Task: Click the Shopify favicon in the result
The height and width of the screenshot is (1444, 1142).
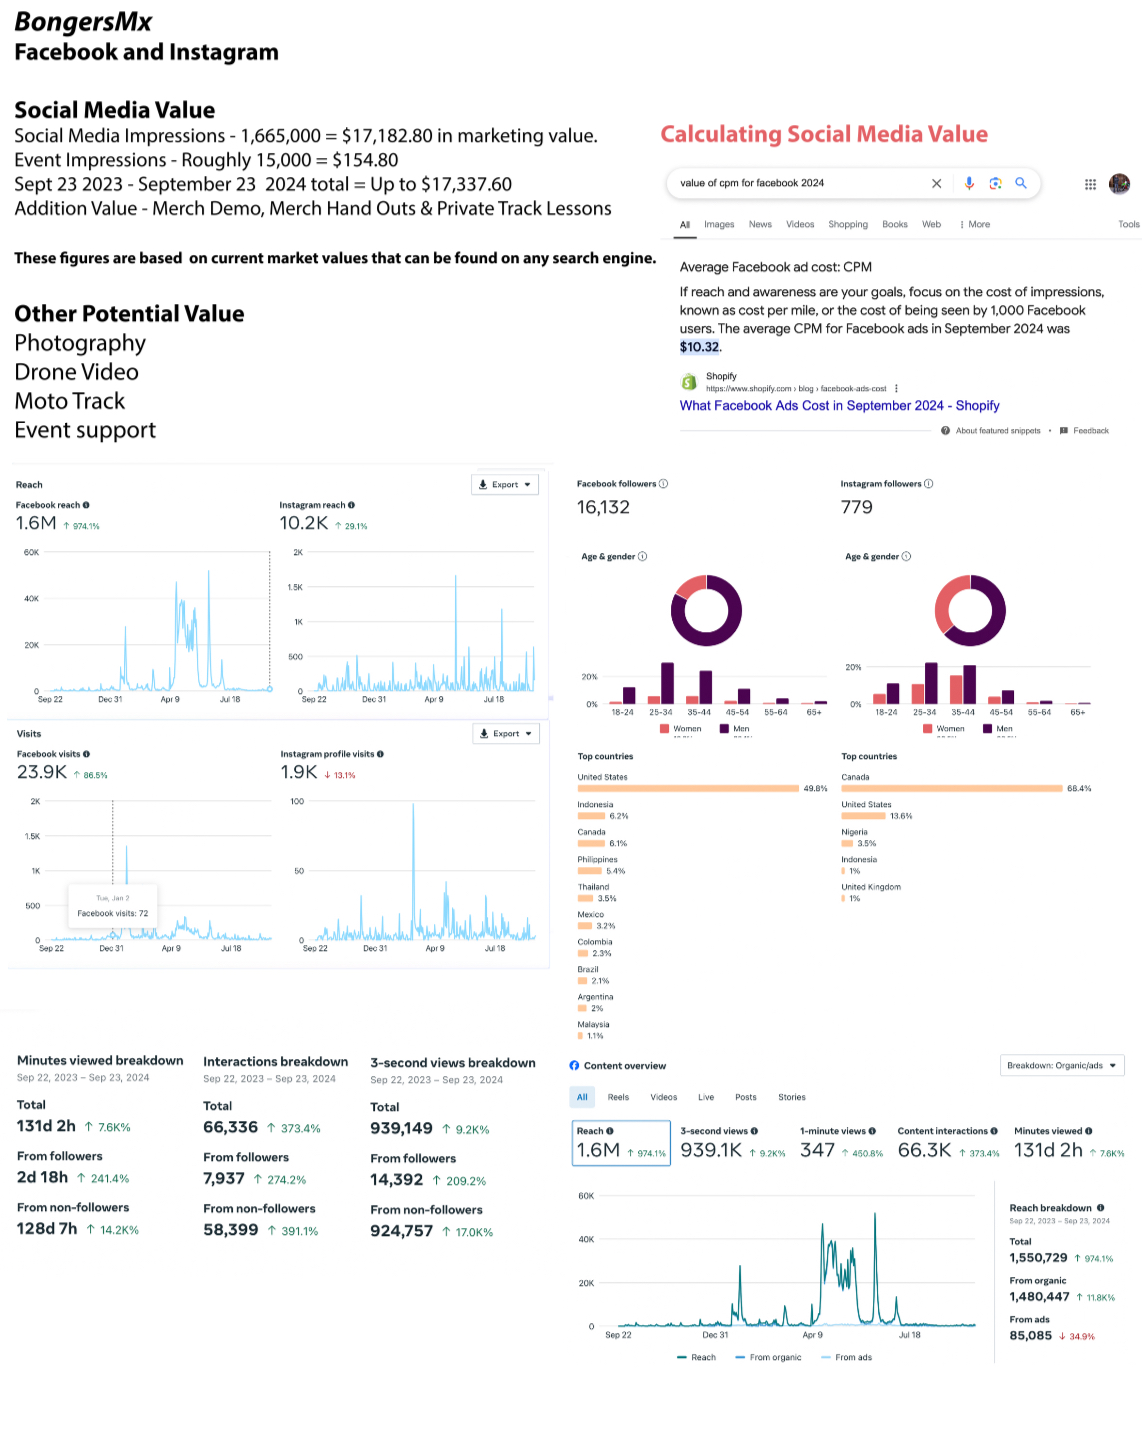Action: pyautogui.click(x=689, y=382)
